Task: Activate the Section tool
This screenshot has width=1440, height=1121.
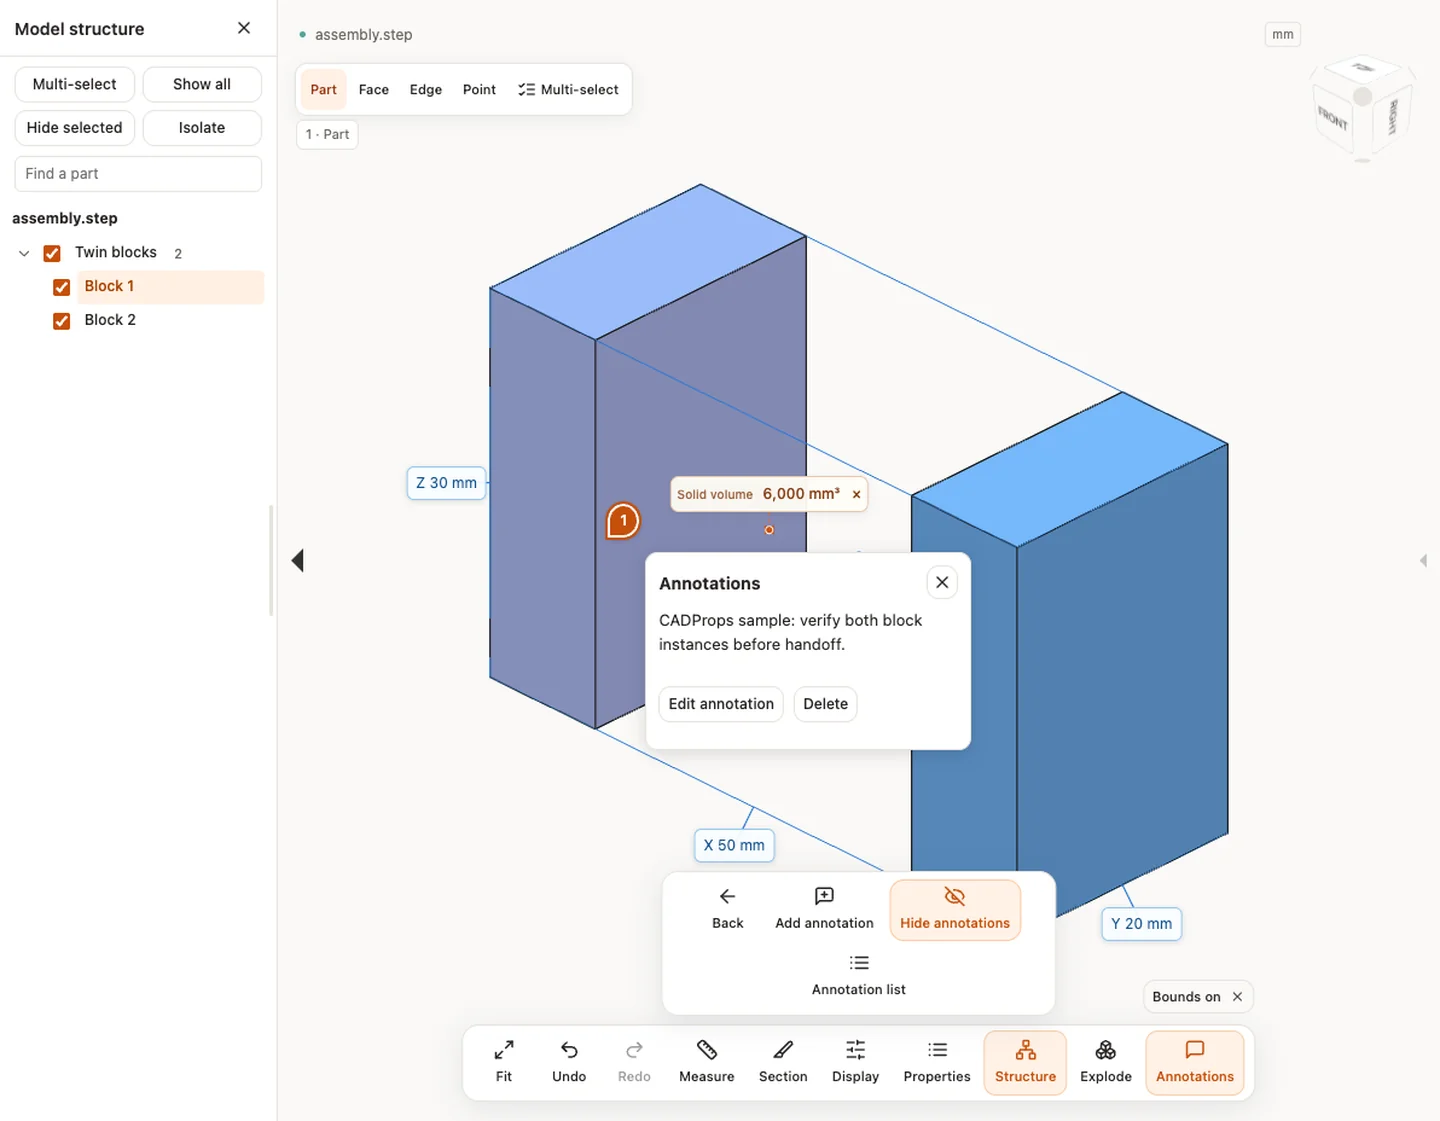Action: 782,1062
